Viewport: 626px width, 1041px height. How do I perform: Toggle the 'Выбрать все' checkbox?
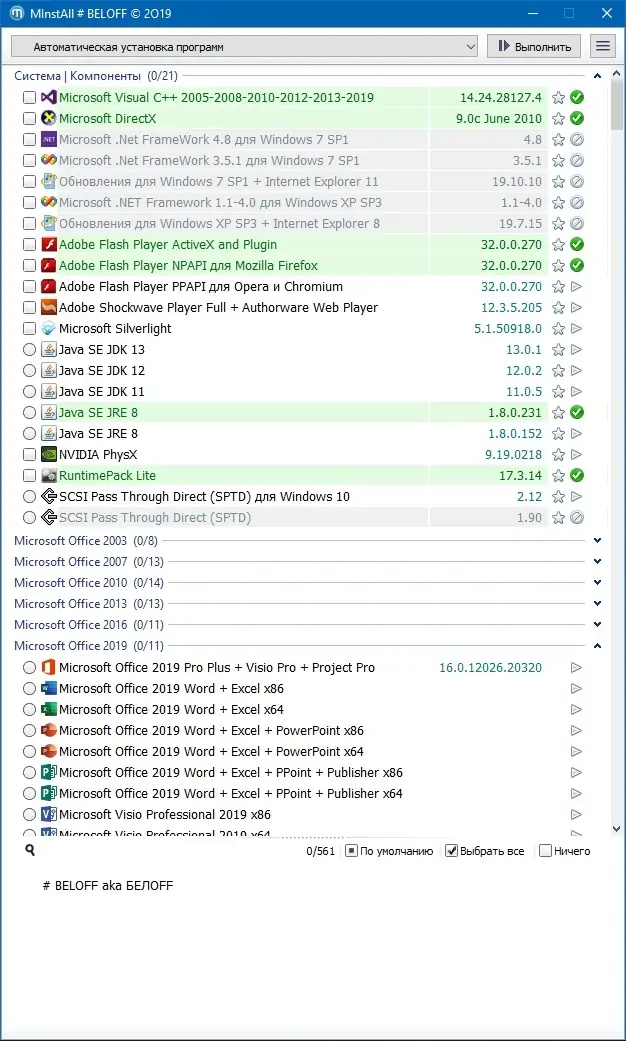point(451,851)
